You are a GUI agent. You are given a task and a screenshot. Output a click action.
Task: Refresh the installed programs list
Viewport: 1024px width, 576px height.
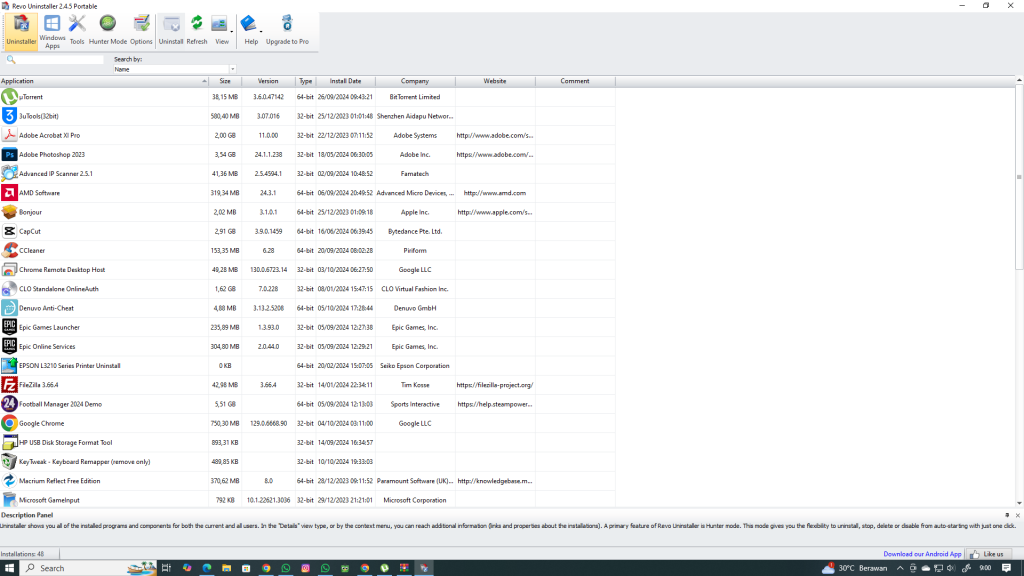[197, 31]
